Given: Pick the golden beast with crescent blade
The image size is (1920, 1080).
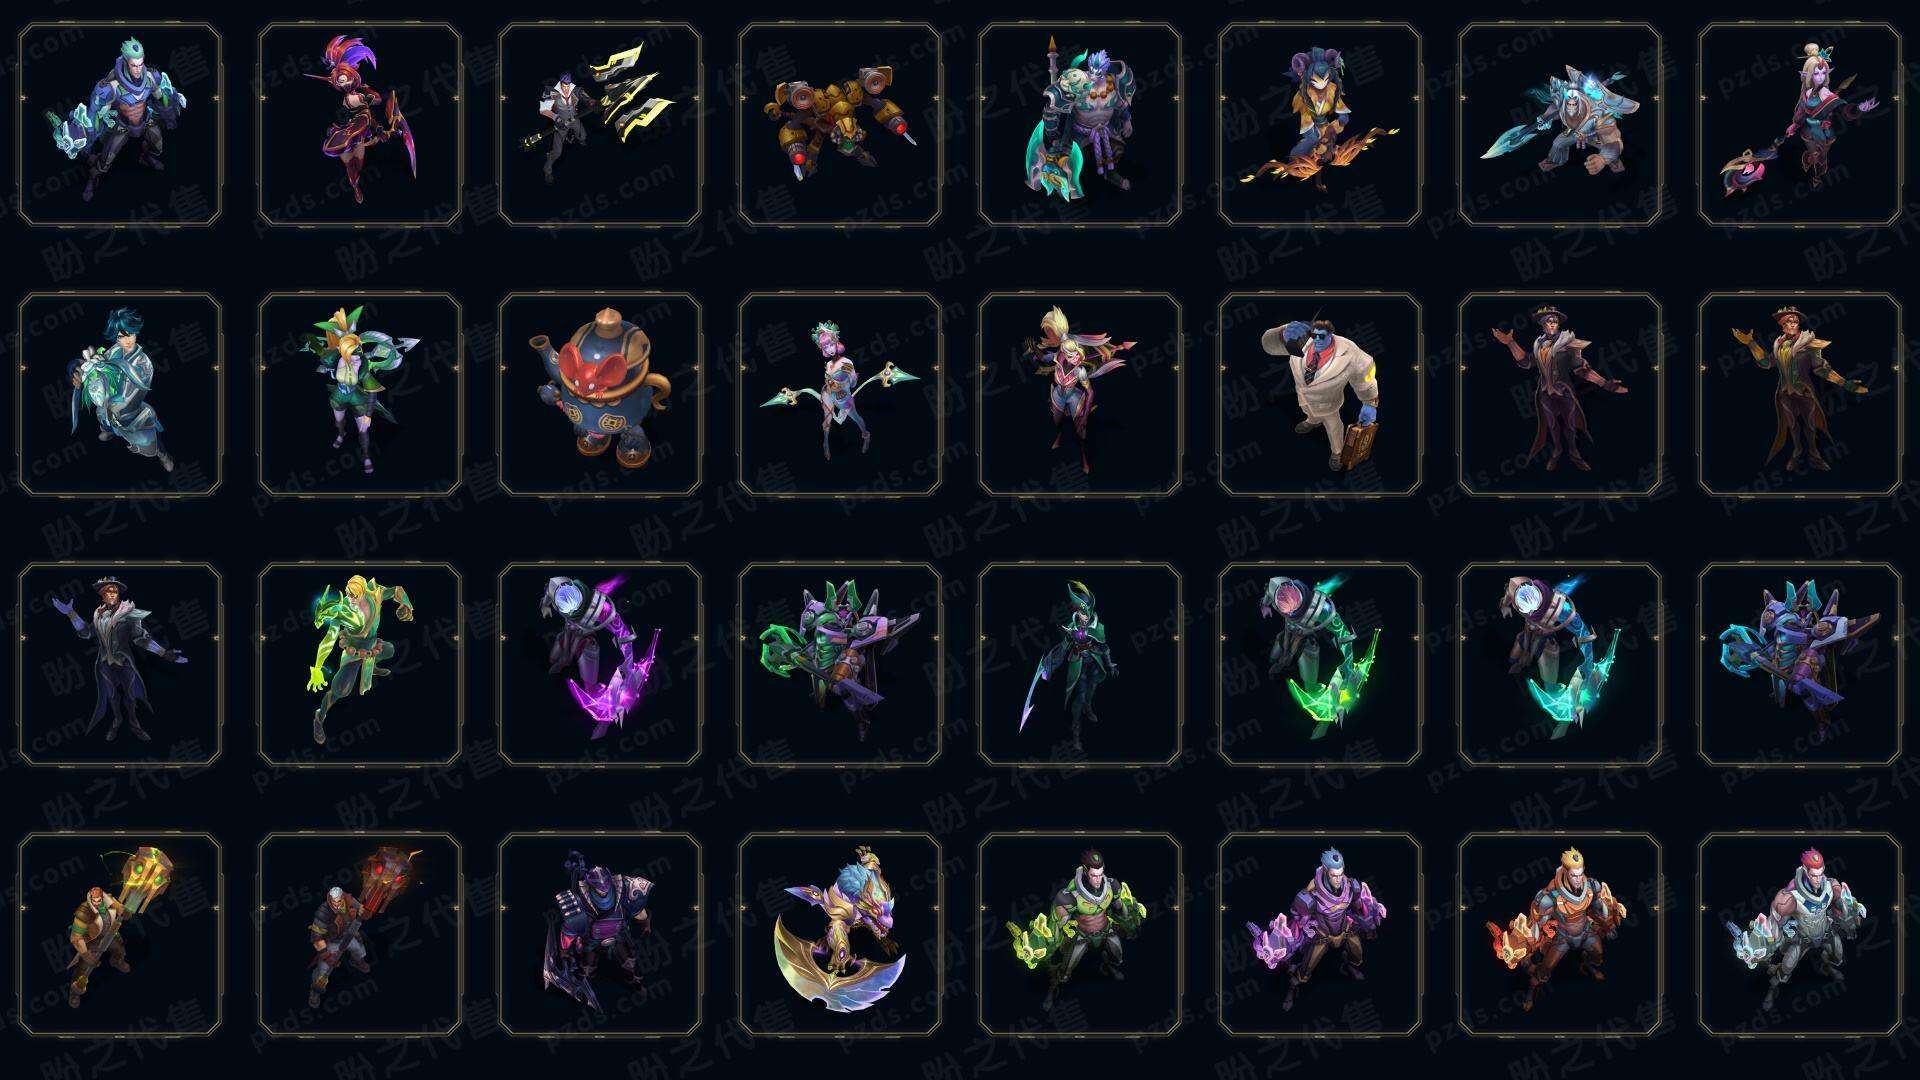Looking at the screenshot, I should [840, 934].
